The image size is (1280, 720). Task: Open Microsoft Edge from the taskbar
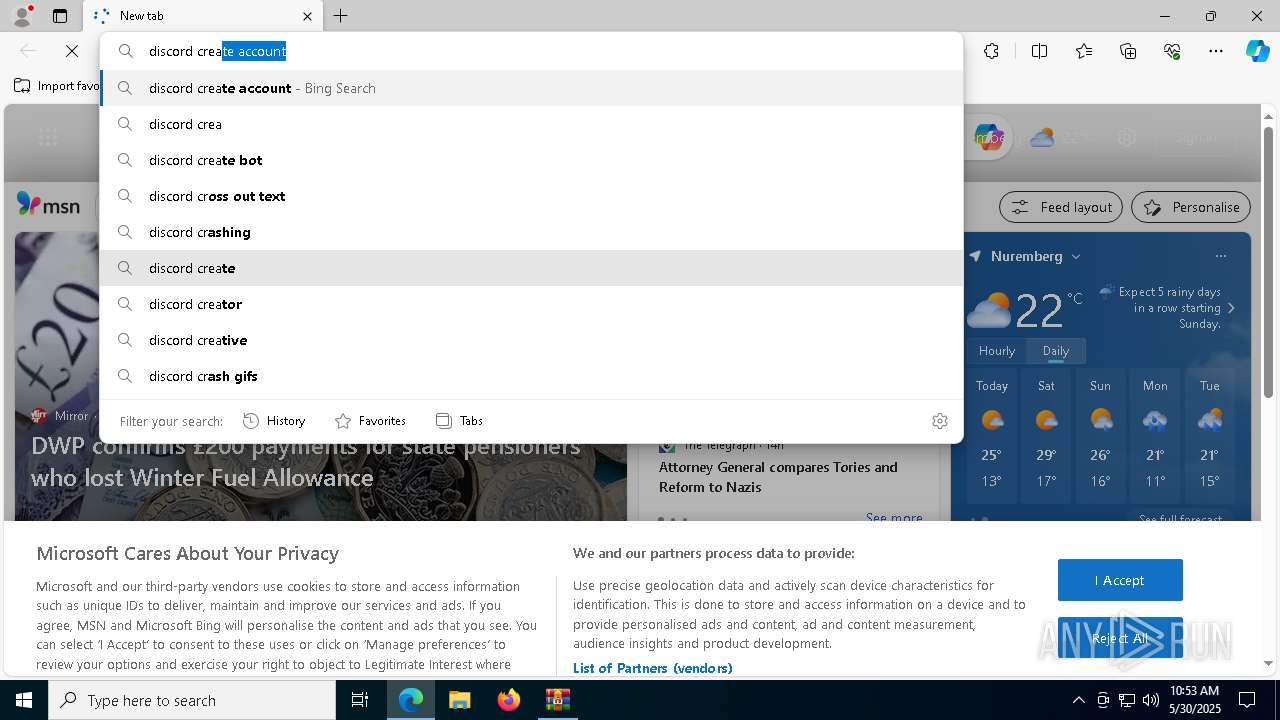click(411, 700)
